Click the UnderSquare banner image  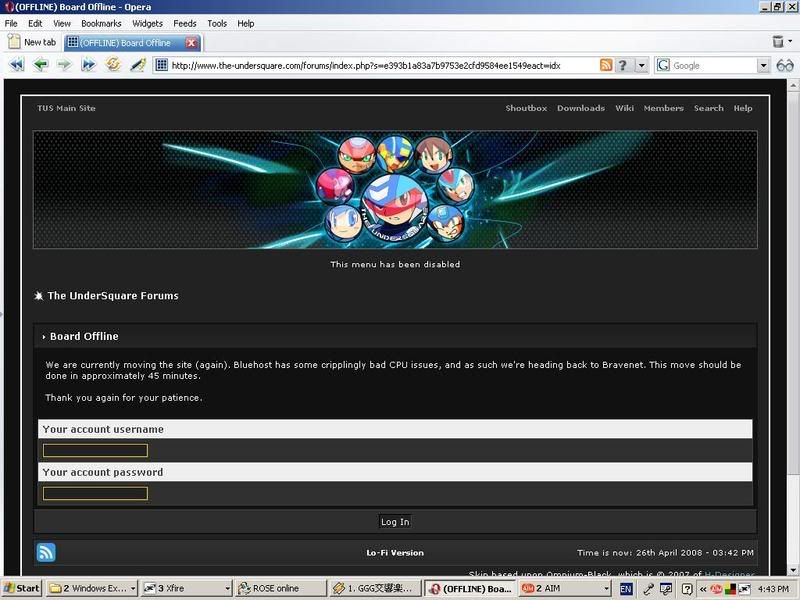(x=395, y=190)
